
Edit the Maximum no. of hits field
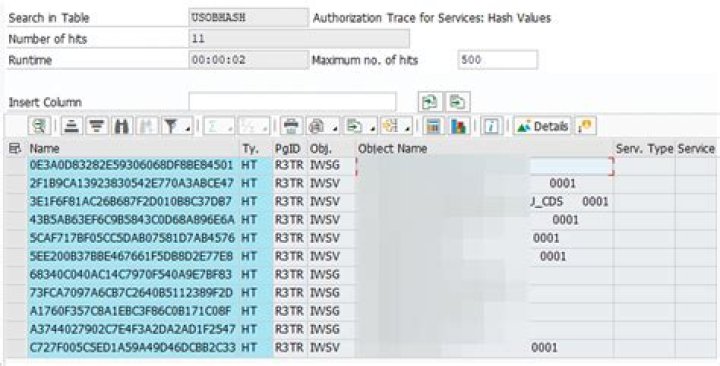click(x=497, y=60)
